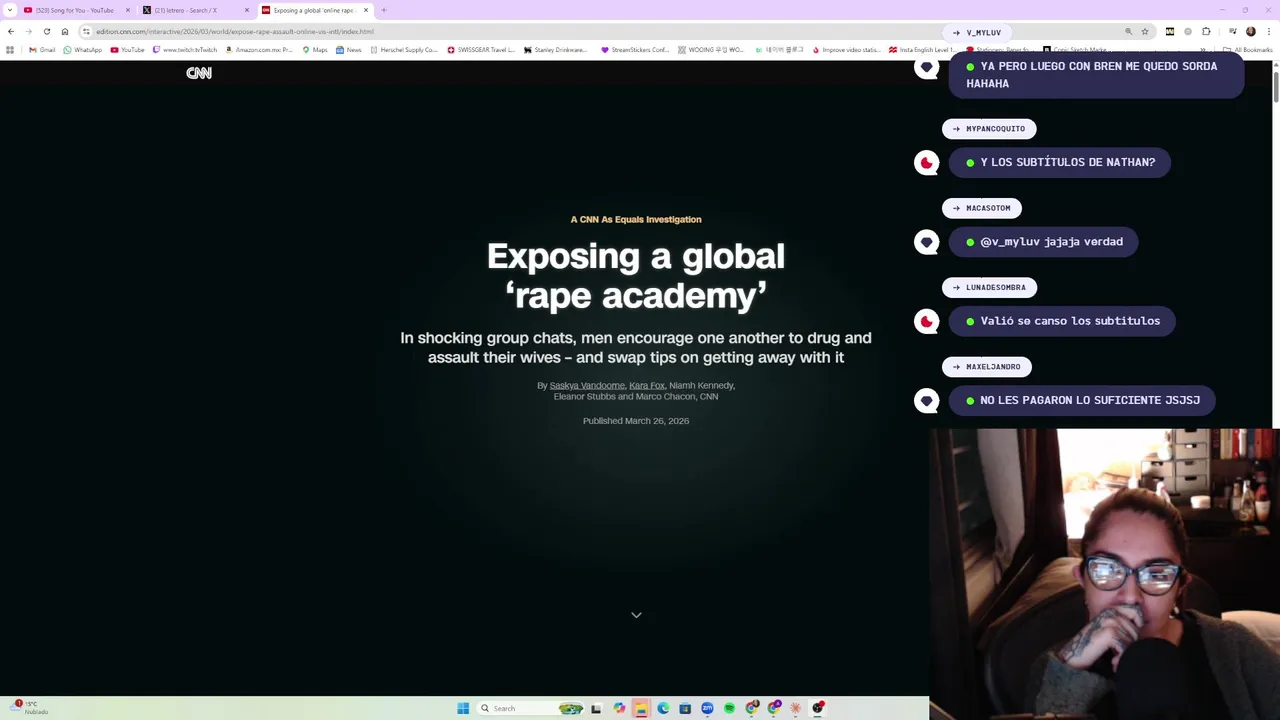
Task: Bookmark this page with the star icon
Action: coord(1145,31)
